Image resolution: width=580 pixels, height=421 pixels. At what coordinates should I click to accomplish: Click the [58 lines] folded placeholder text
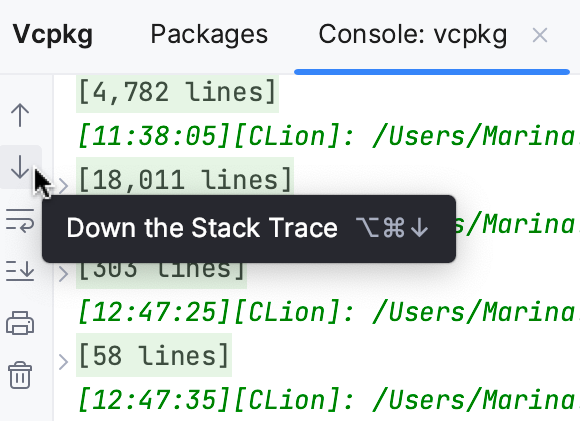[154, 355]
